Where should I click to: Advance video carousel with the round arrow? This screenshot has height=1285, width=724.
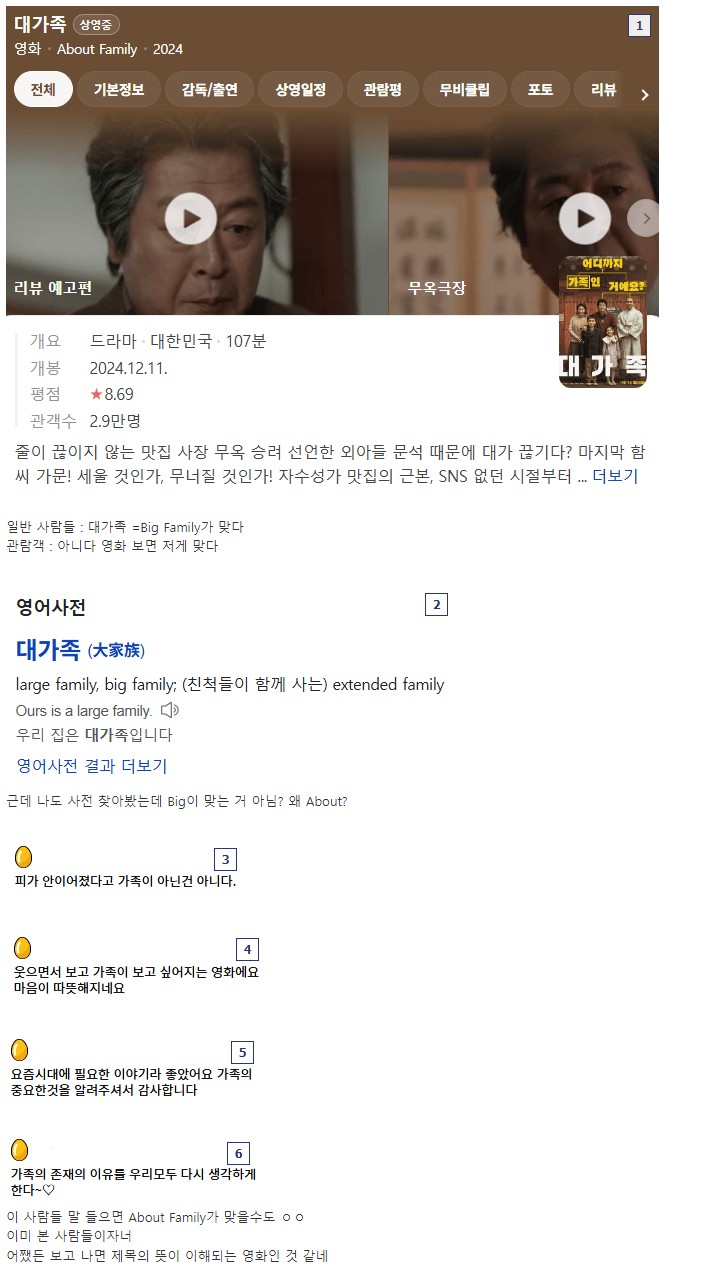645,218
